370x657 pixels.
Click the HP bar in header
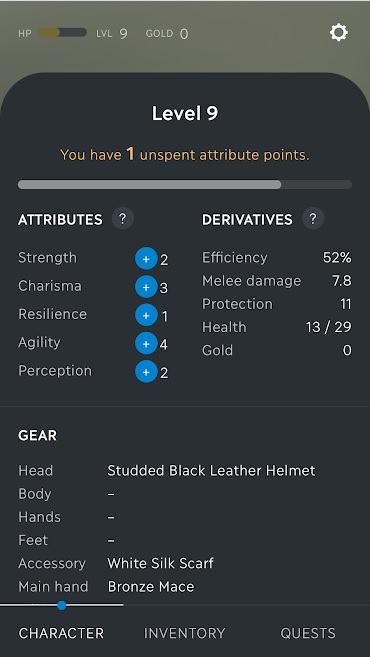click(62, 33)
